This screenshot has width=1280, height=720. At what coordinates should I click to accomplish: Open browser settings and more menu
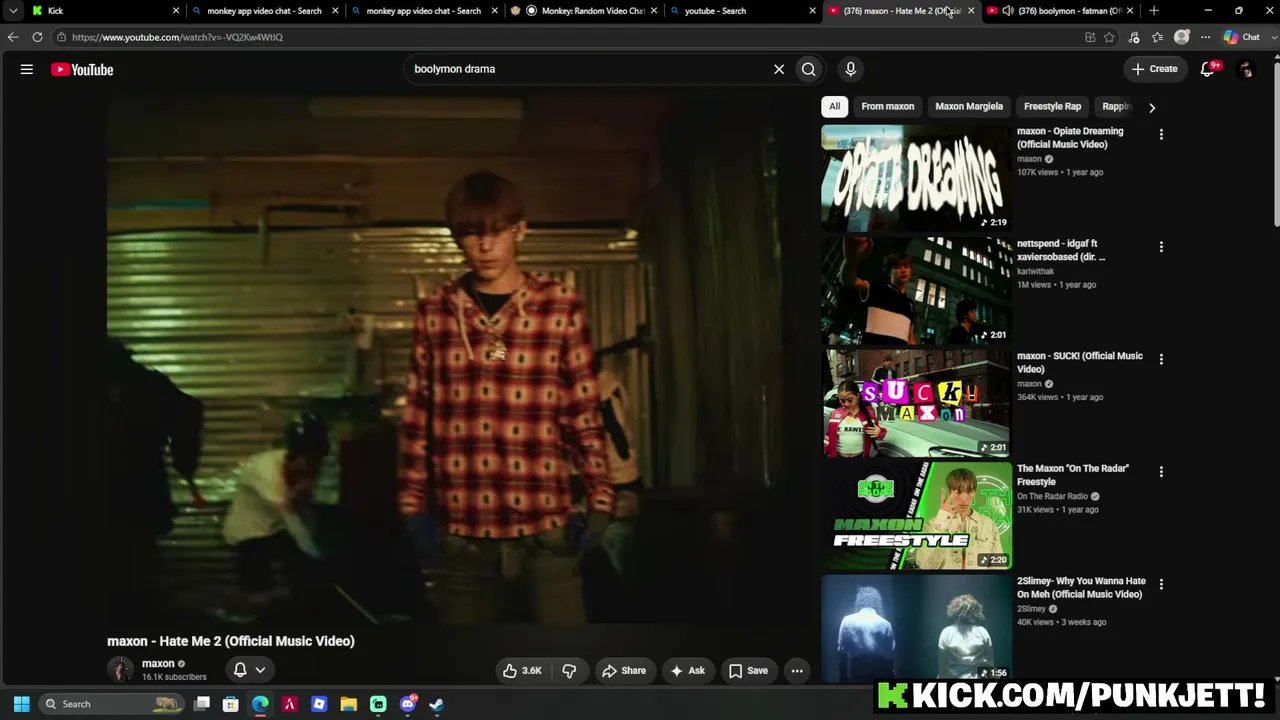1205,37
